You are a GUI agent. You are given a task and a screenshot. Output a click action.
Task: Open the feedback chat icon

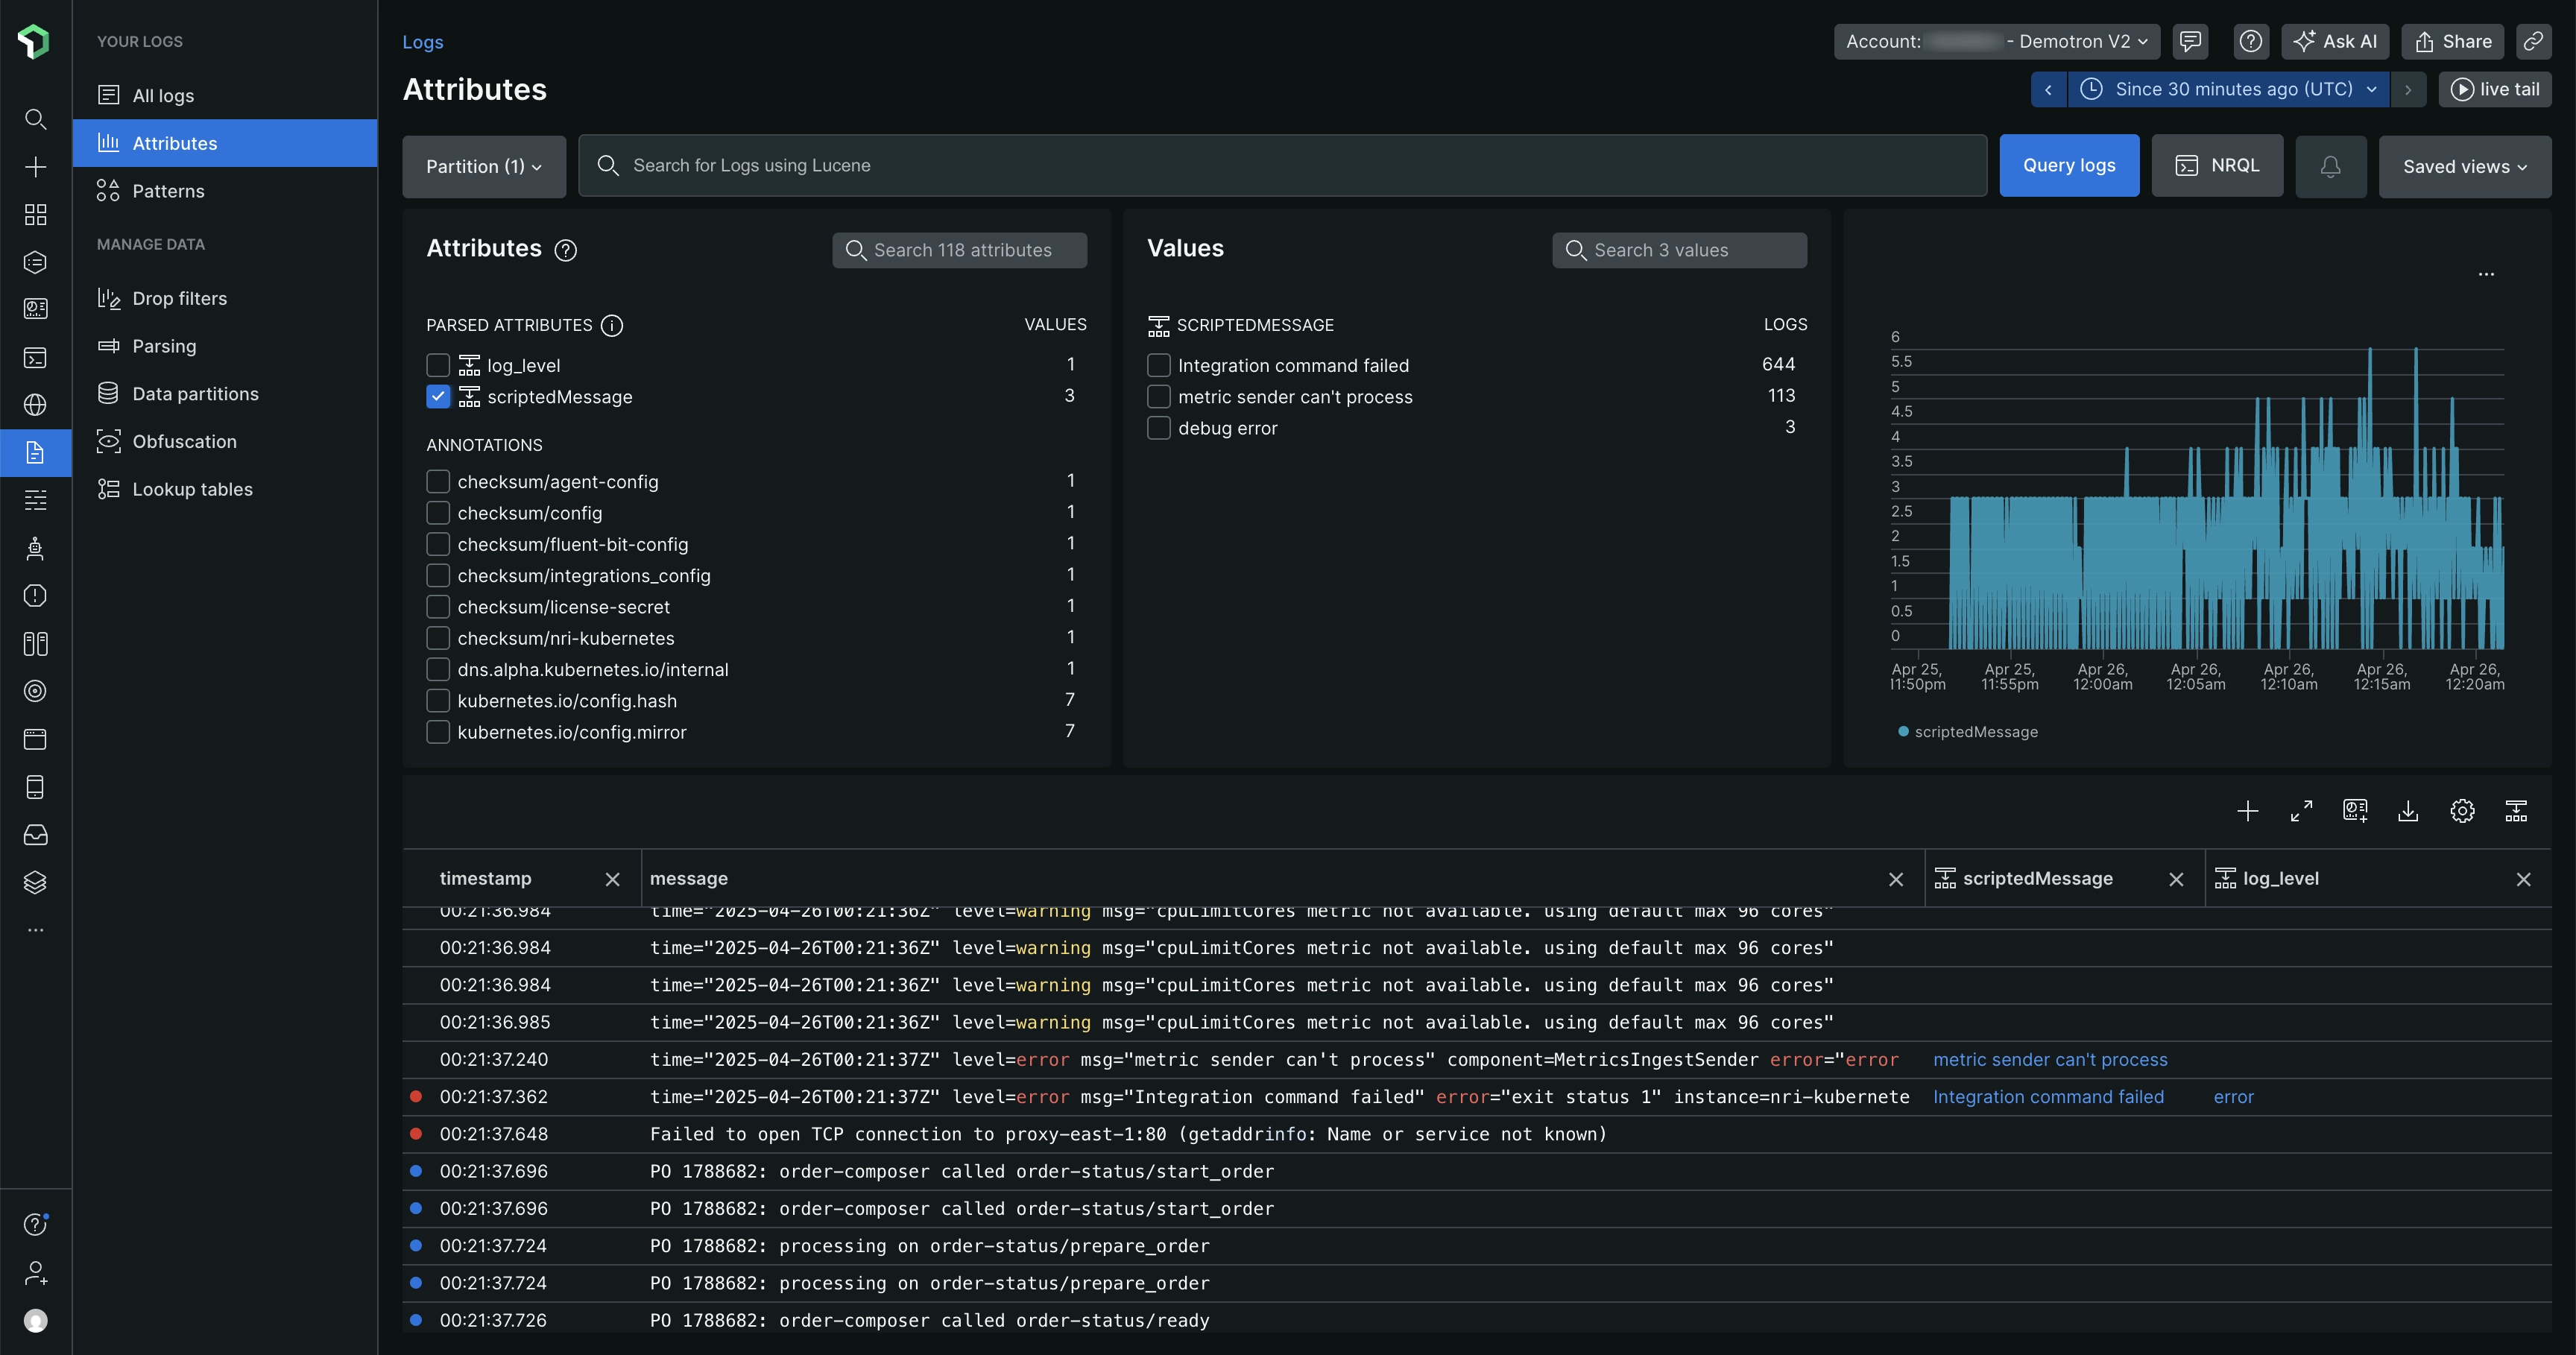[2190, 41]
